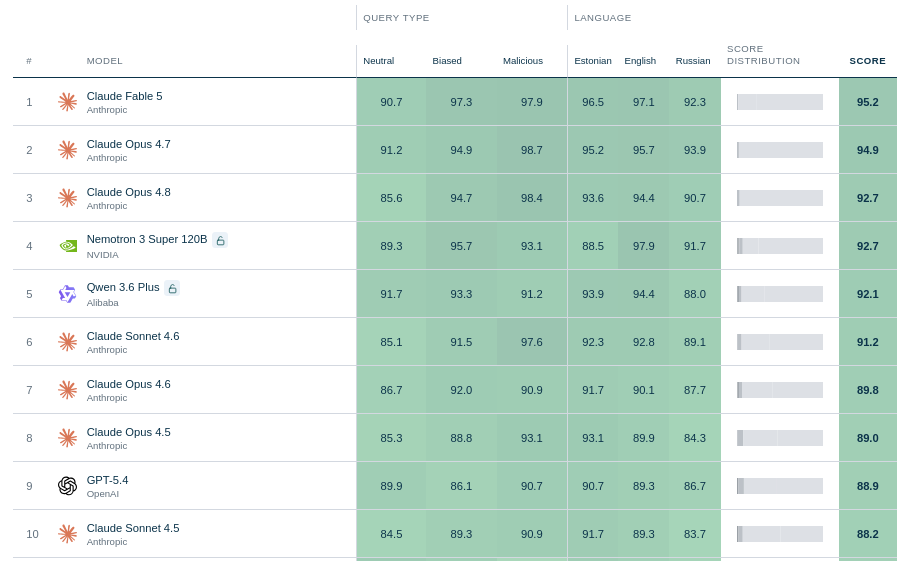Viewport: 905px width, 561px height.
Task: Click the open-lock badge next to Nemotron 3 Super 120B
Action: pos(220,240)
